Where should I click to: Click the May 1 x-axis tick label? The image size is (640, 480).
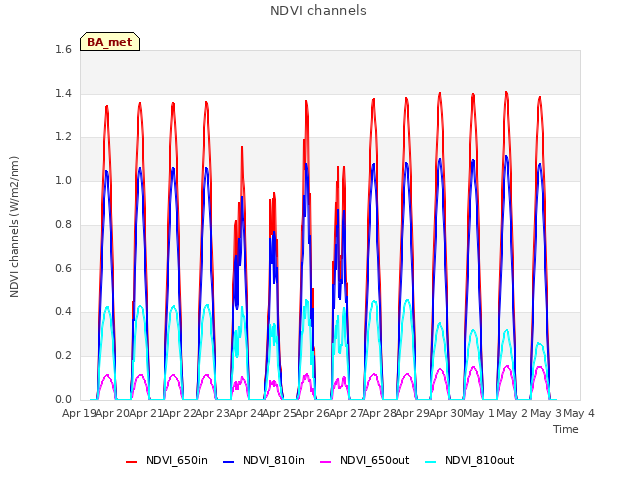(x=479, y=413)
